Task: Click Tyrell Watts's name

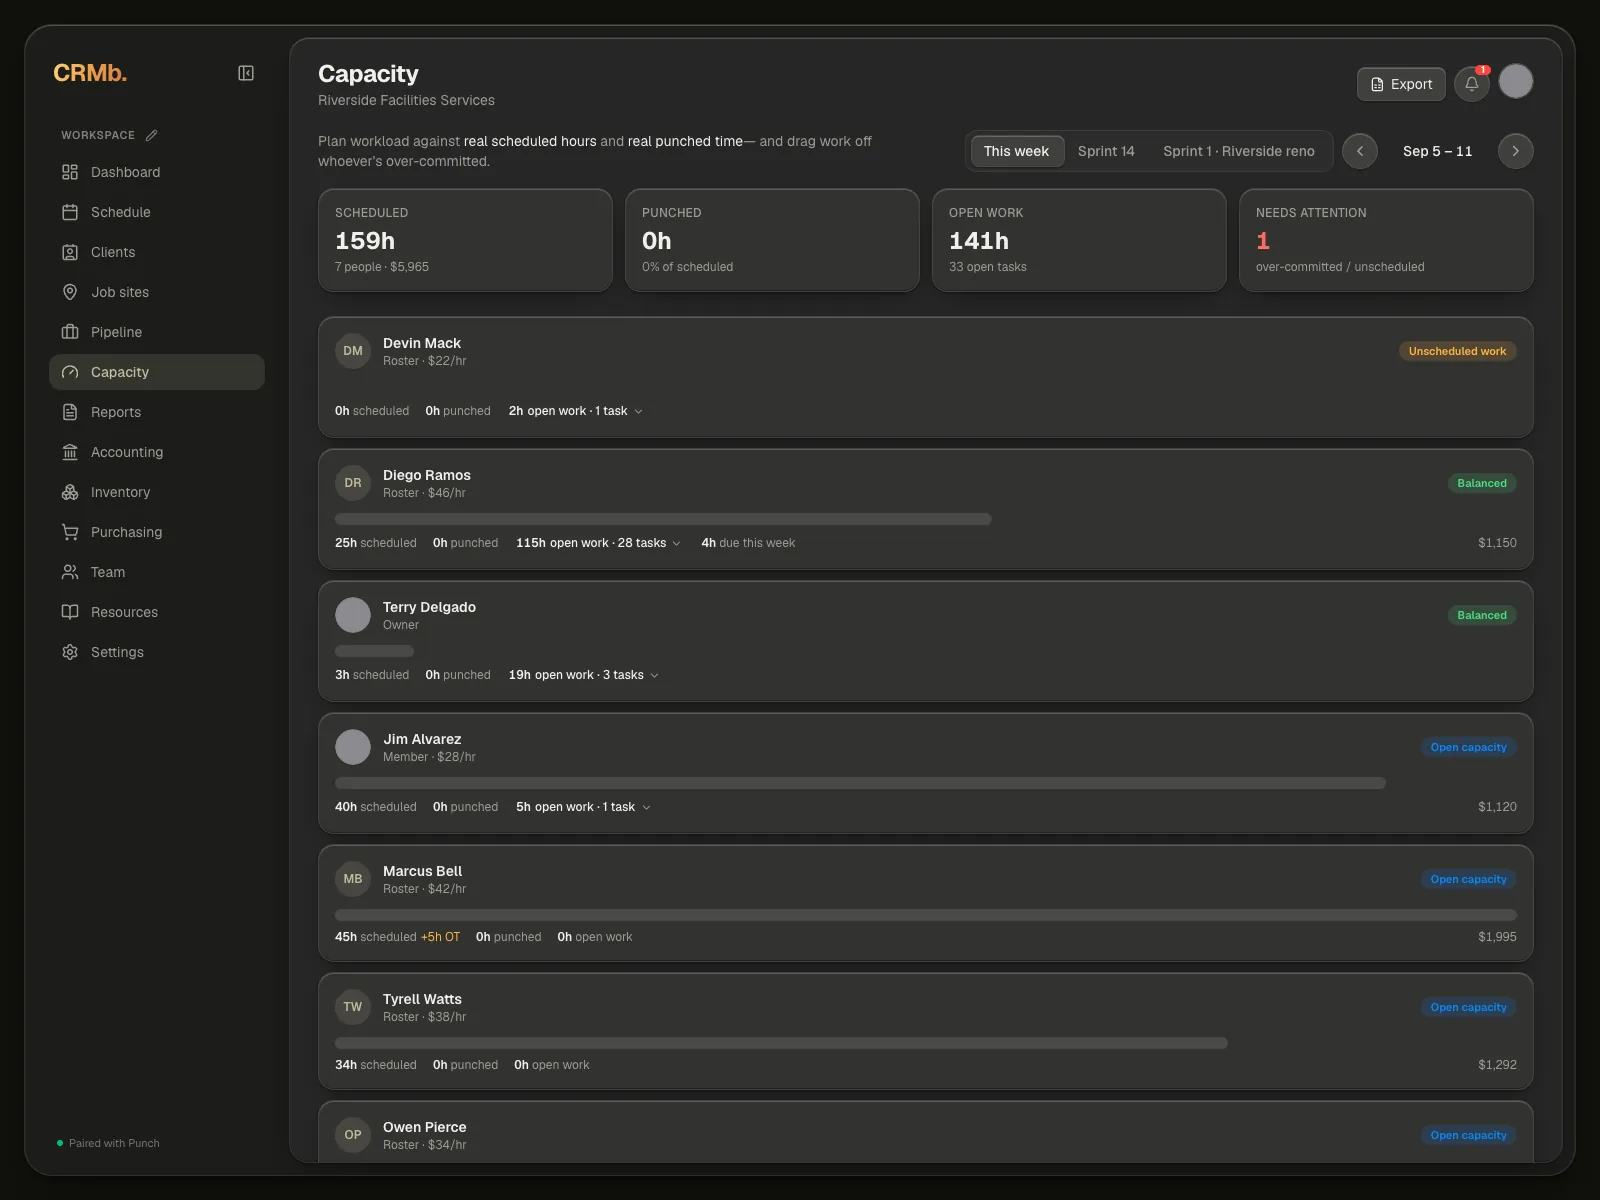Action: [422, 999]
